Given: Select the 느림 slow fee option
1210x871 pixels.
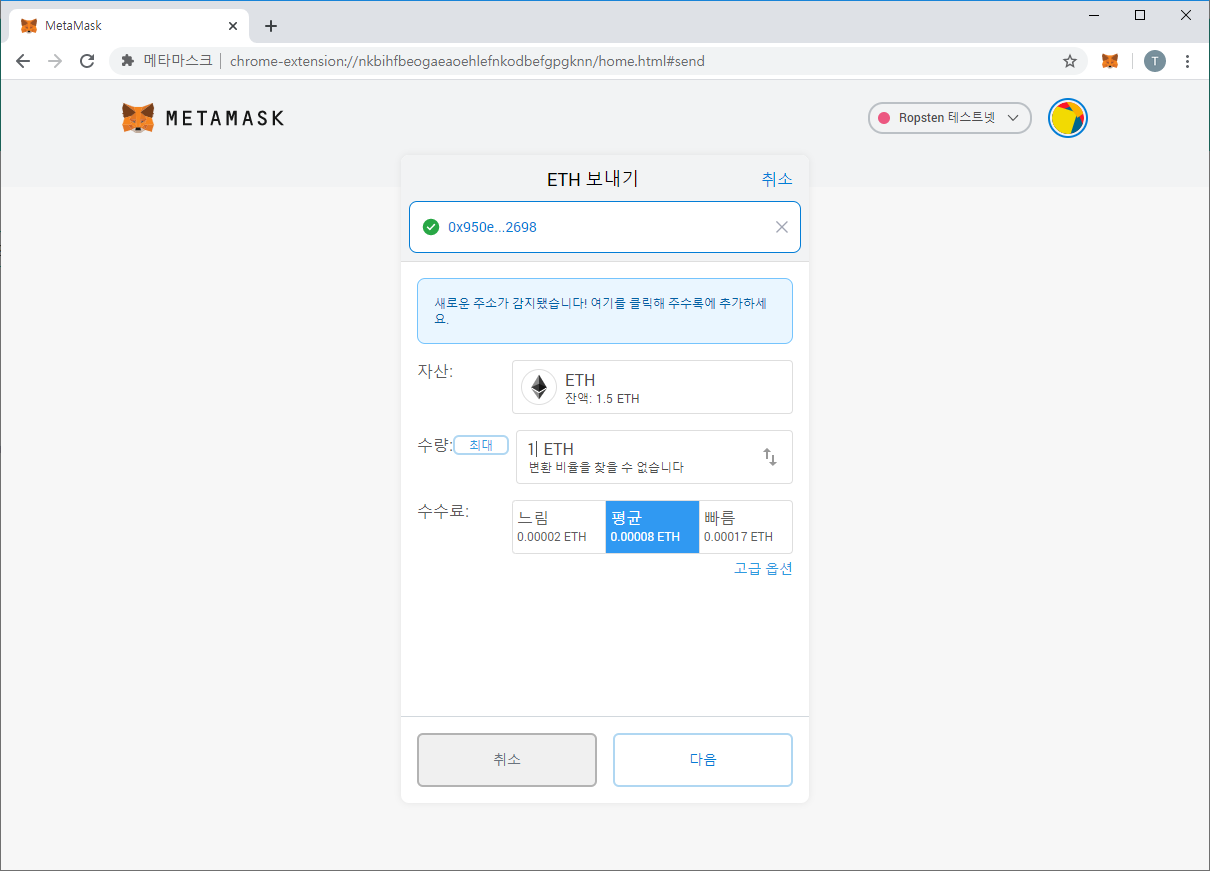Looking at the screenshot, I should (559, 527).
